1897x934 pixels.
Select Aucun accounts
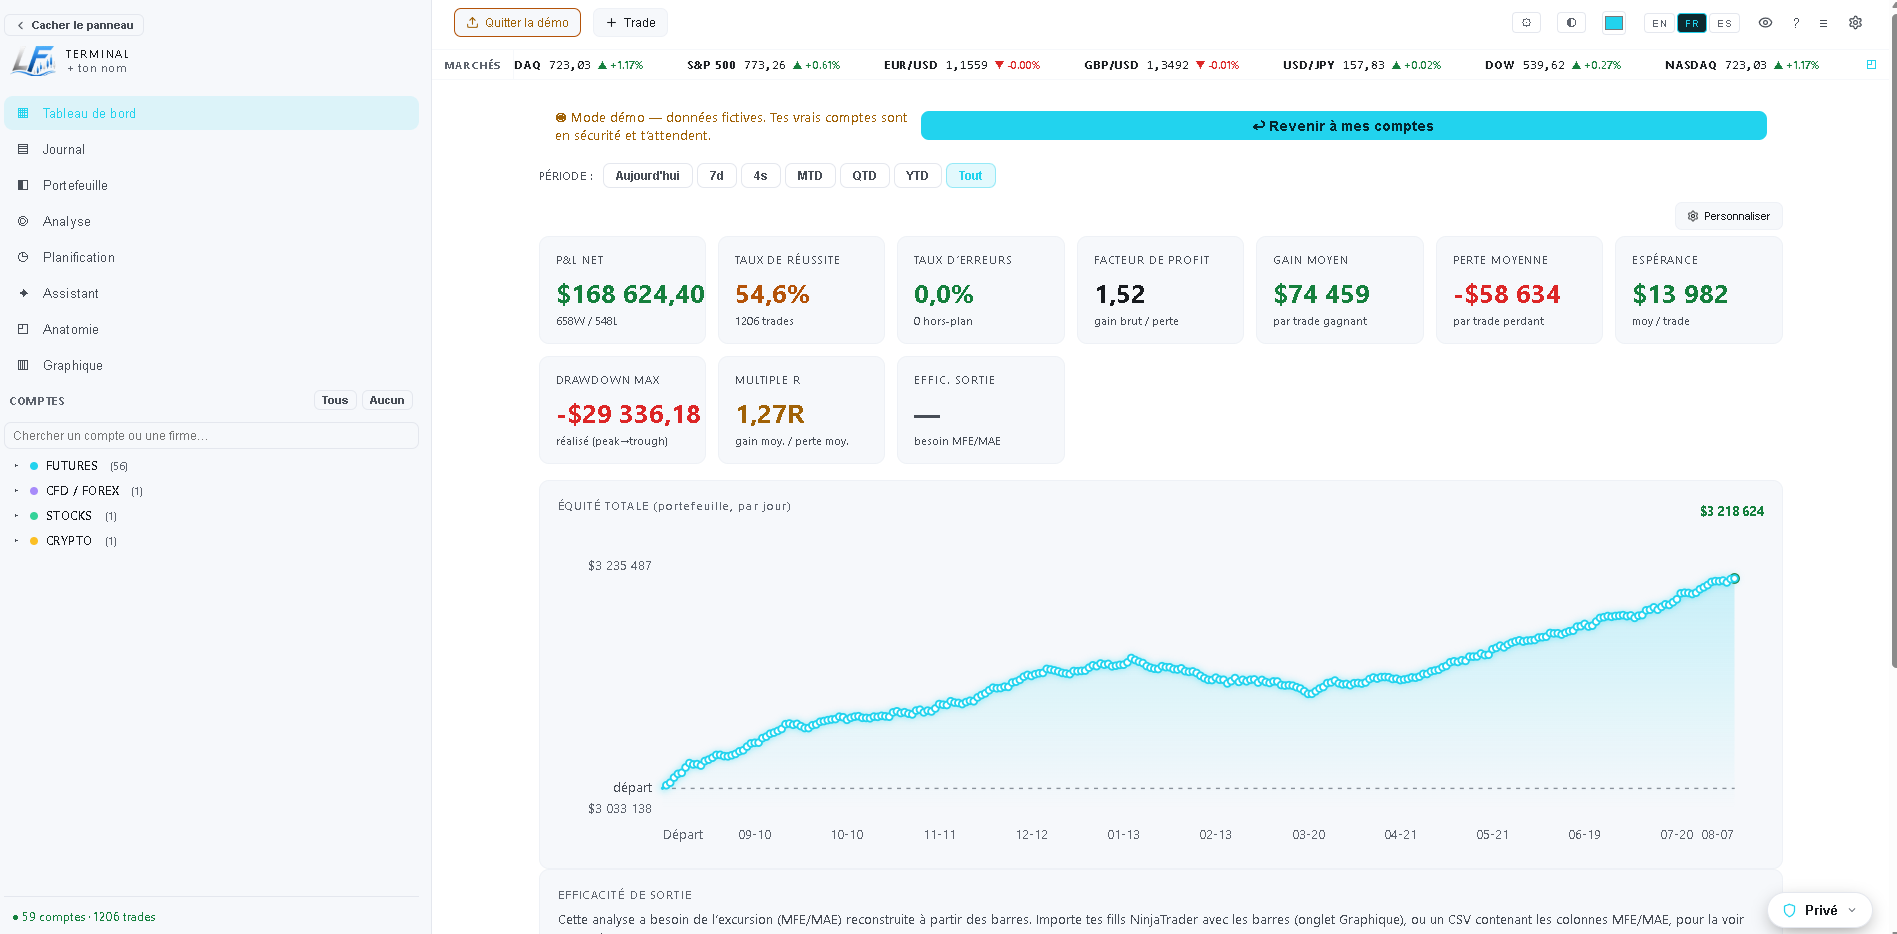387,400
